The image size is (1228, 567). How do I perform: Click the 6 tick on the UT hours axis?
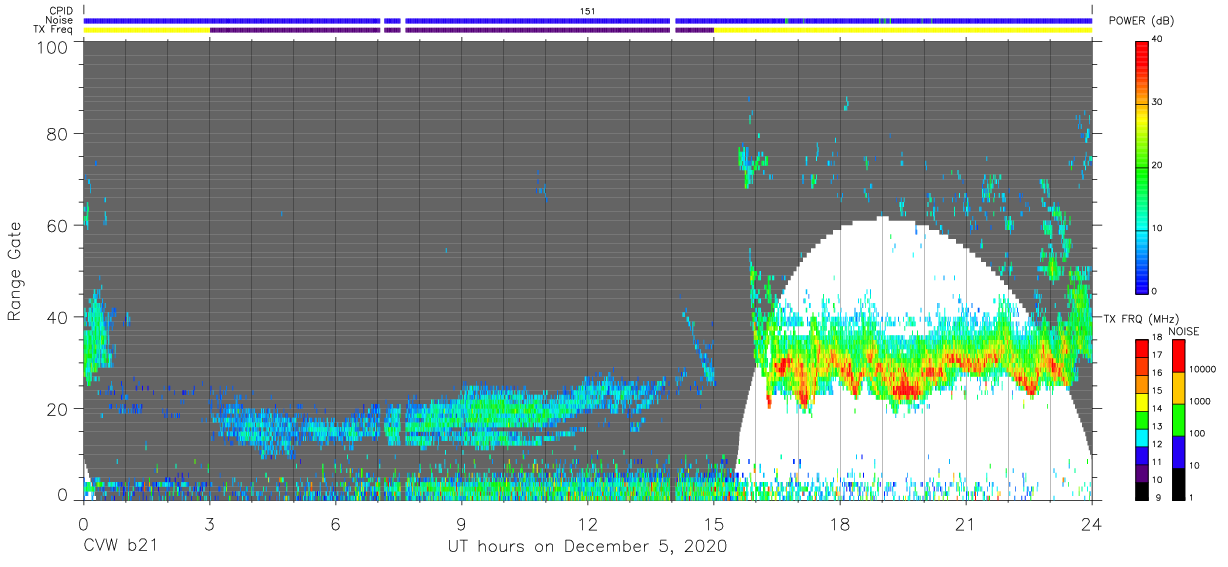point(335,523)
